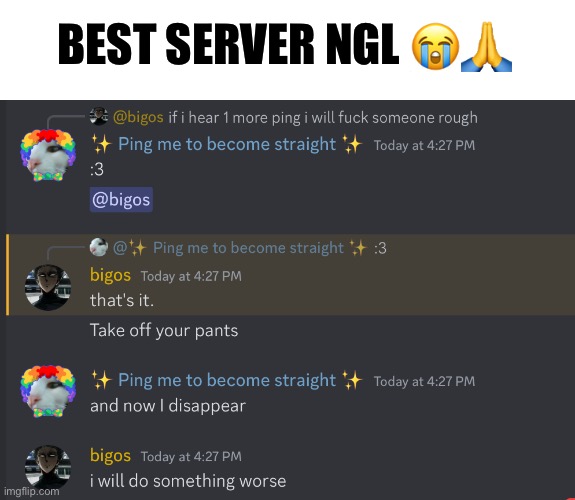This screenshot has width=575, height=500.
Task: Click bigos's avatar beside "that's it." message
Action: 48,288
